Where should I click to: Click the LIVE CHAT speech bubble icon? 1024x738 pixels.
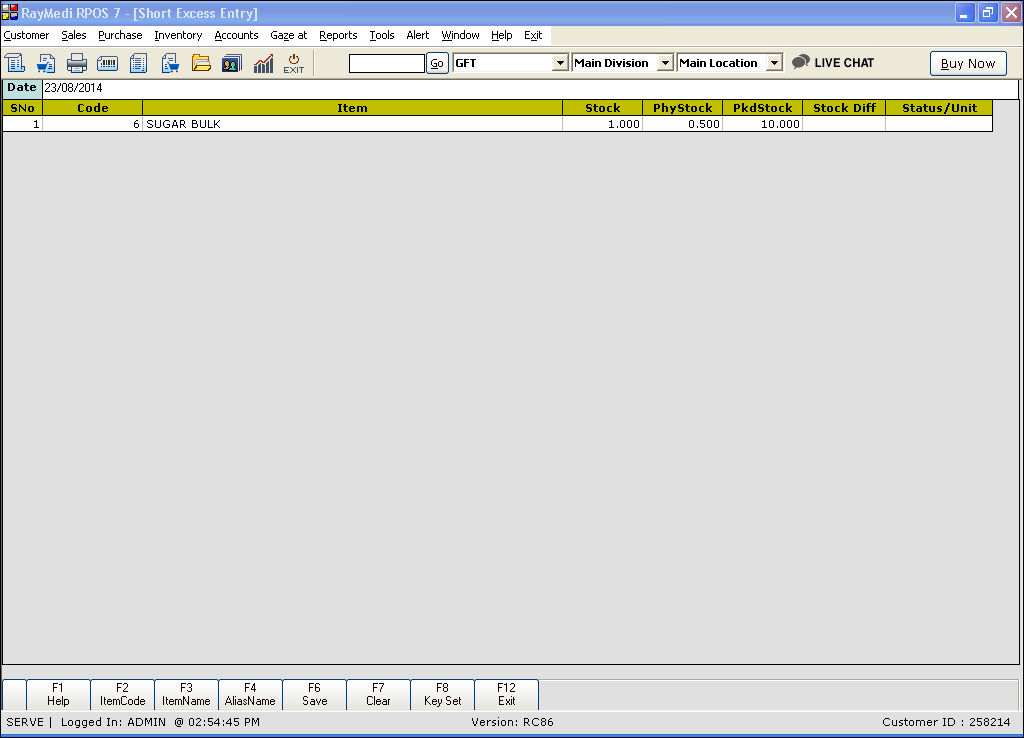click(801, 62)
